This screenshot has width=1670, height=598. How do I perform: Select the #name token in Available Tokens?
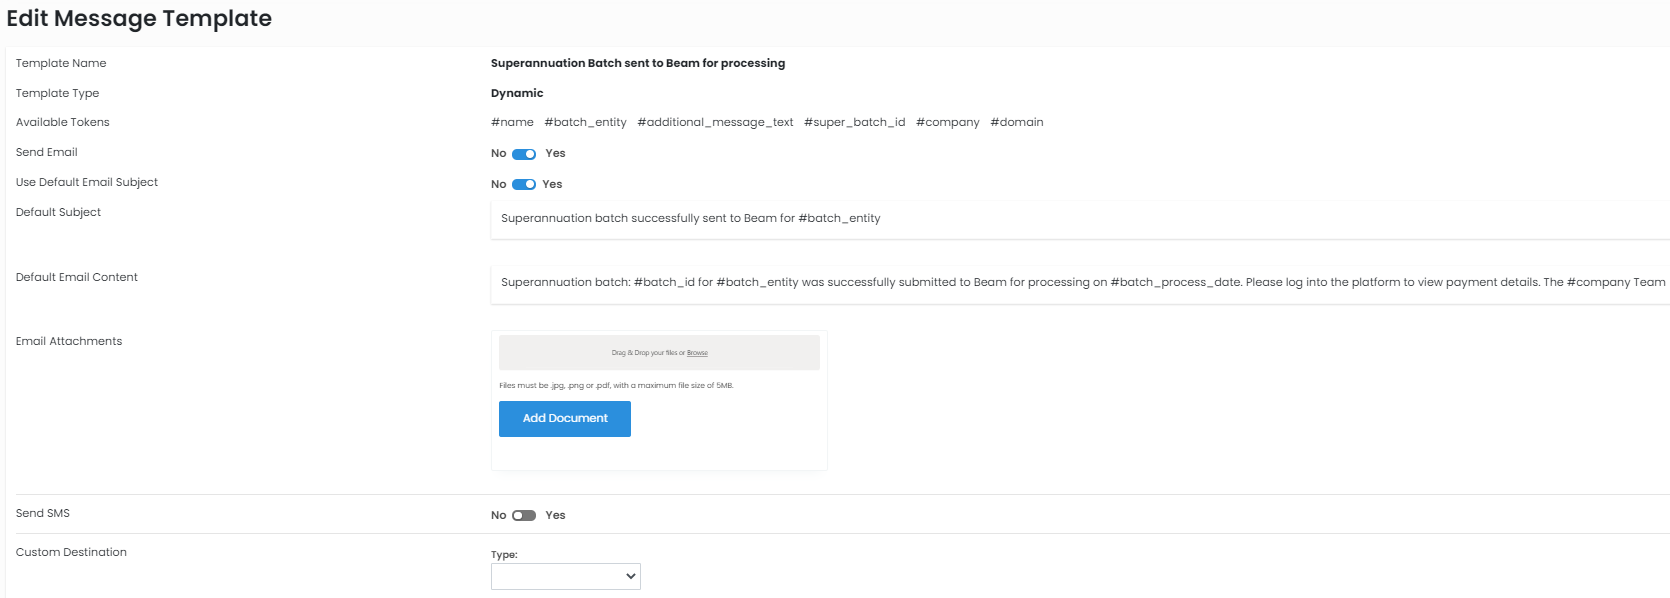point(512,123)
